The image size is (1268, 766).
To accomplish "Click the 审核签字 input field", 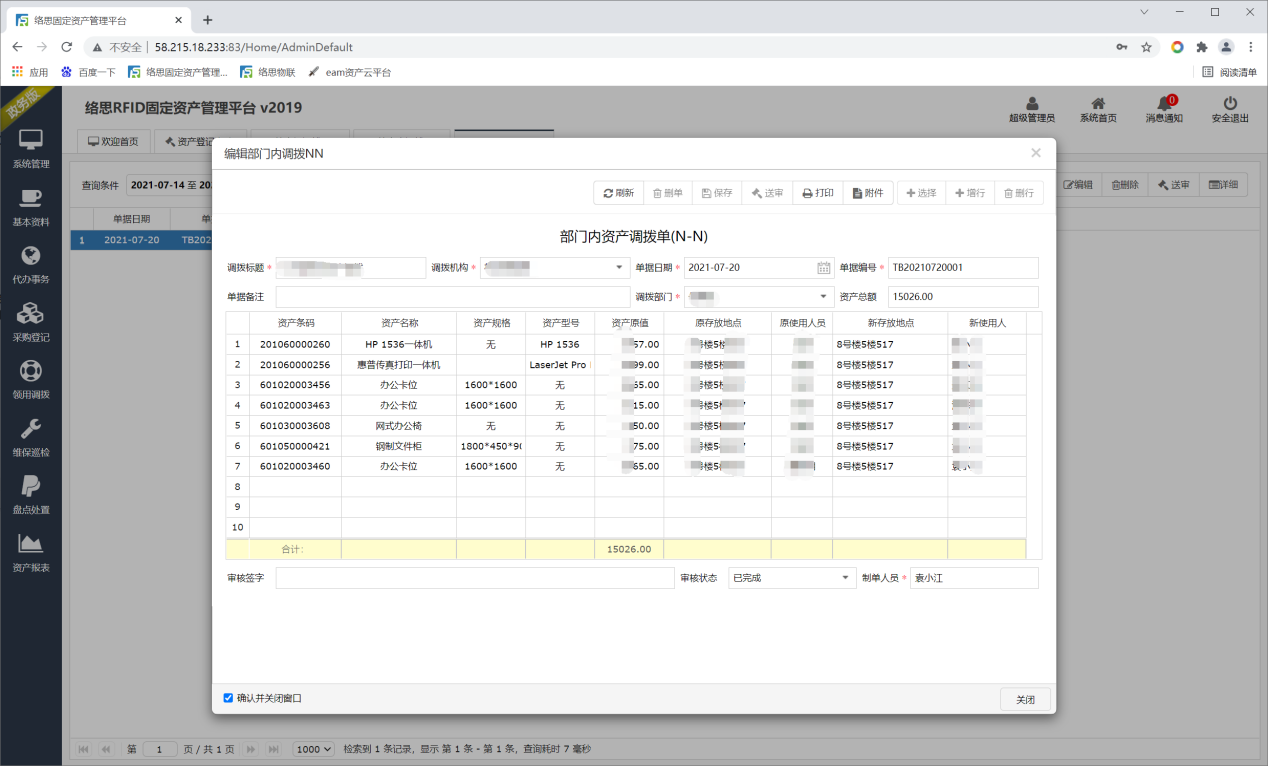I will coord(475,578).
